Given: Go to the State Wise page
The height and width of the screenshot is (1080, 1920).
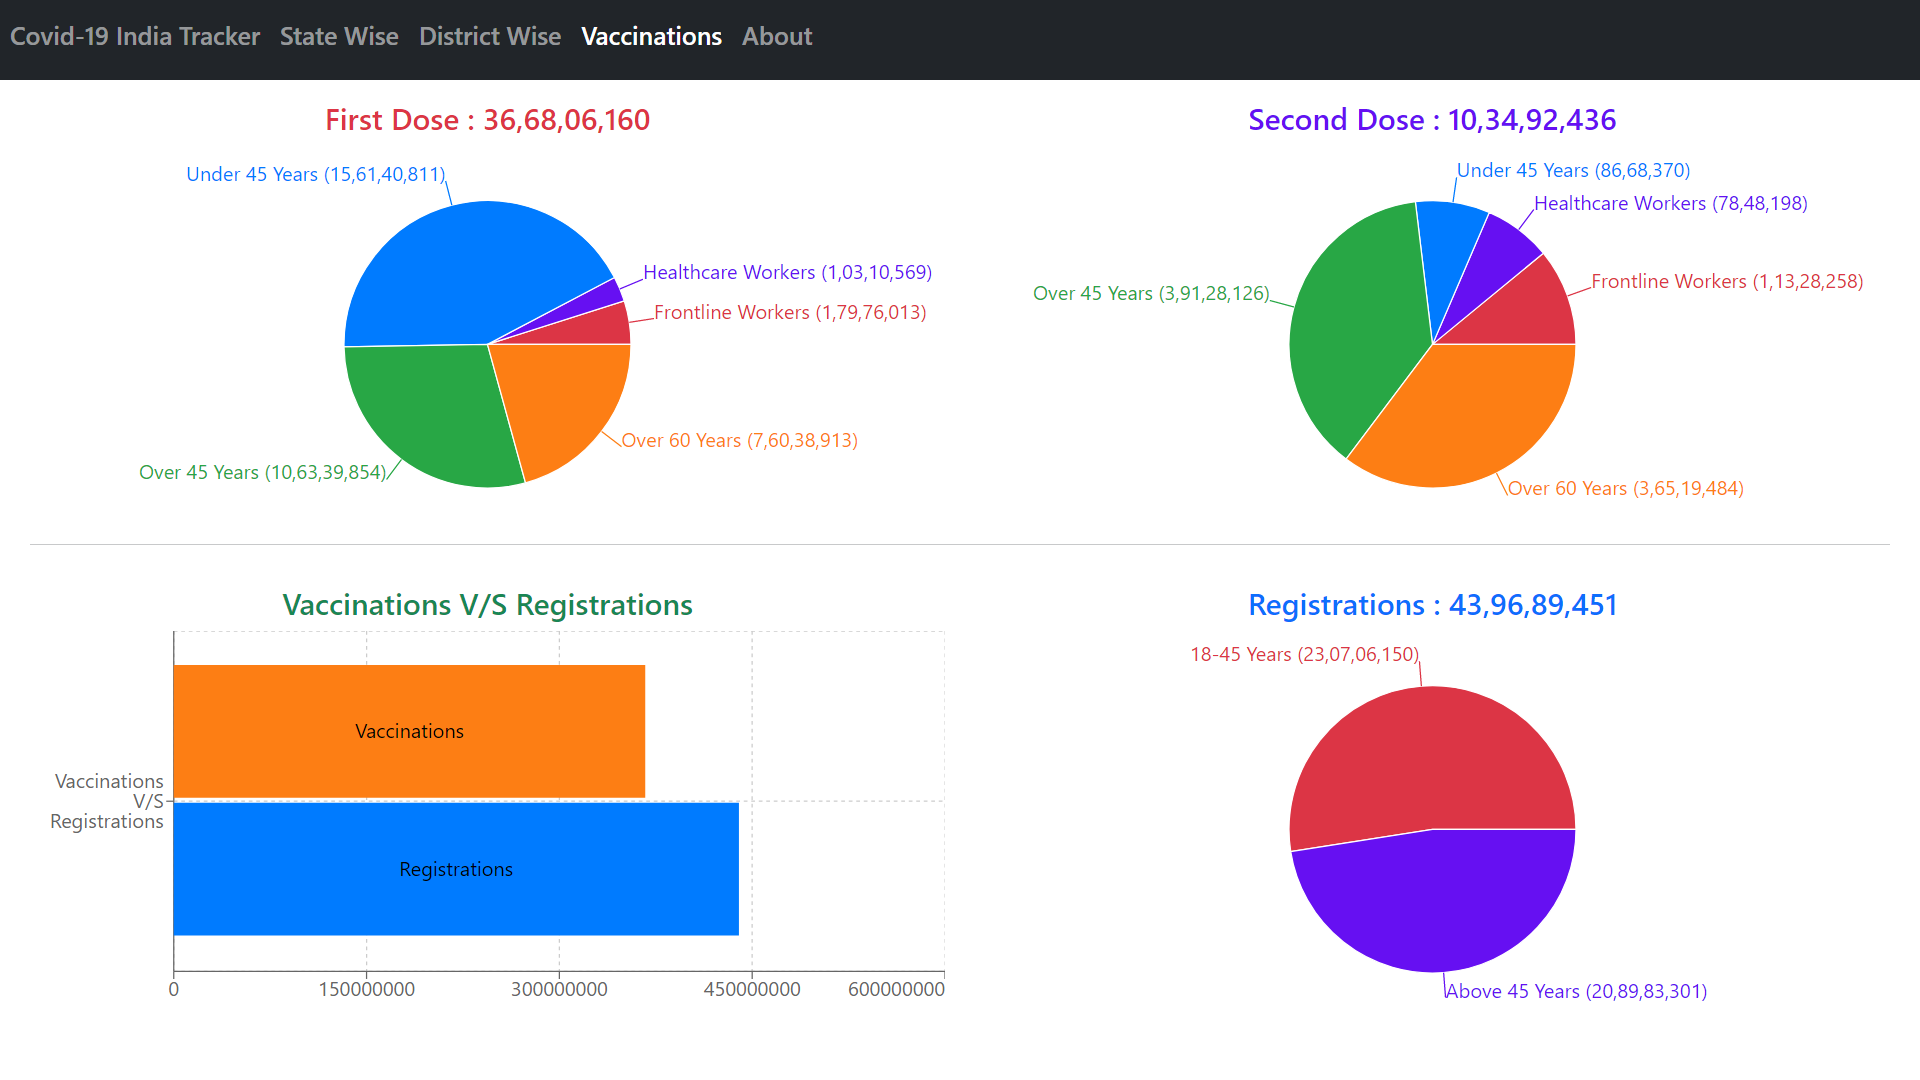Looking at the screenshot, I should coord(339,36).
